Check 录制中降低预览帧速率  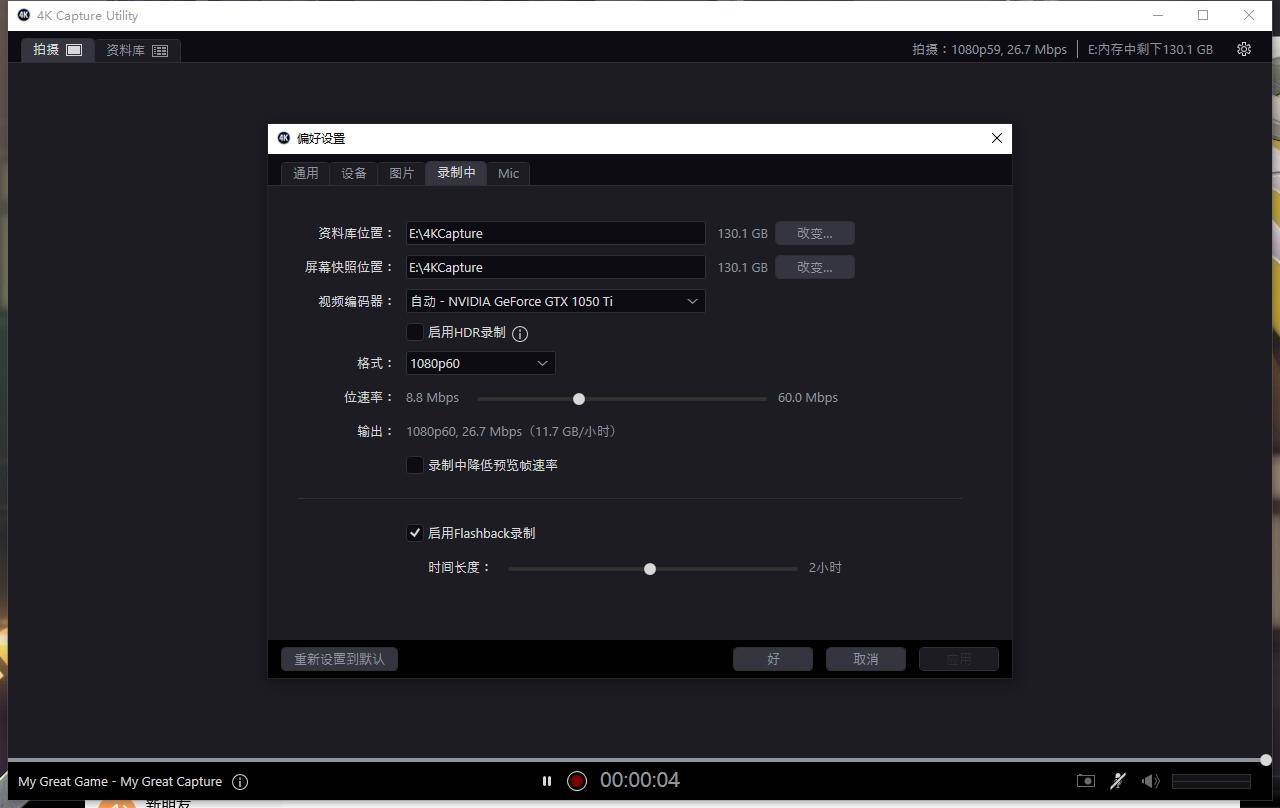[415, 465]
